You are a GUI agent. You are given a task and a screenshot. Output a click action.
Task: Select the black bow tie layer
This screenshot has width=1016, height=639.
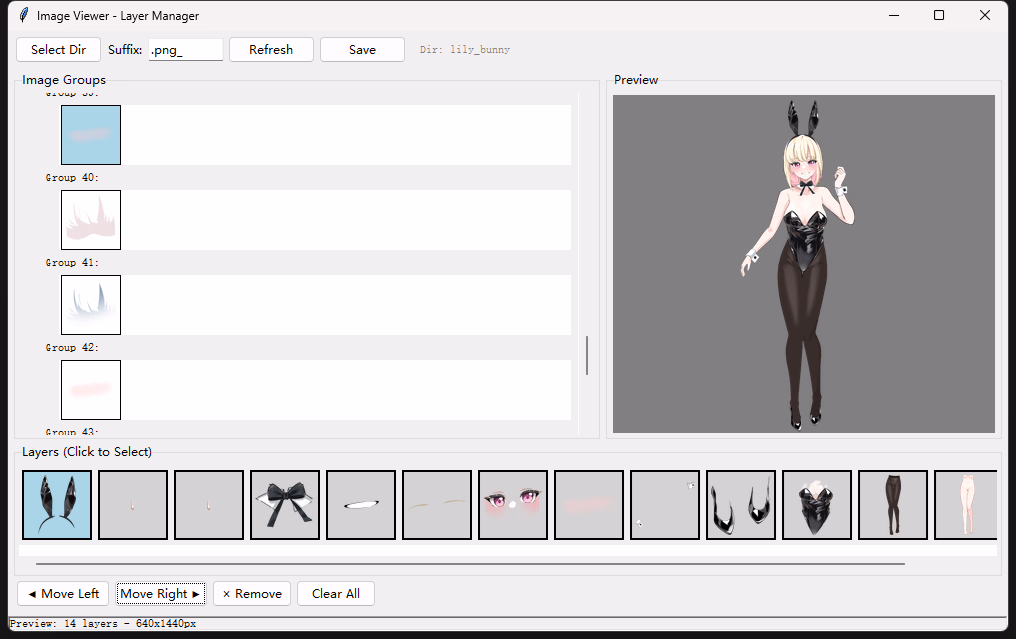[x=285, y=505]
